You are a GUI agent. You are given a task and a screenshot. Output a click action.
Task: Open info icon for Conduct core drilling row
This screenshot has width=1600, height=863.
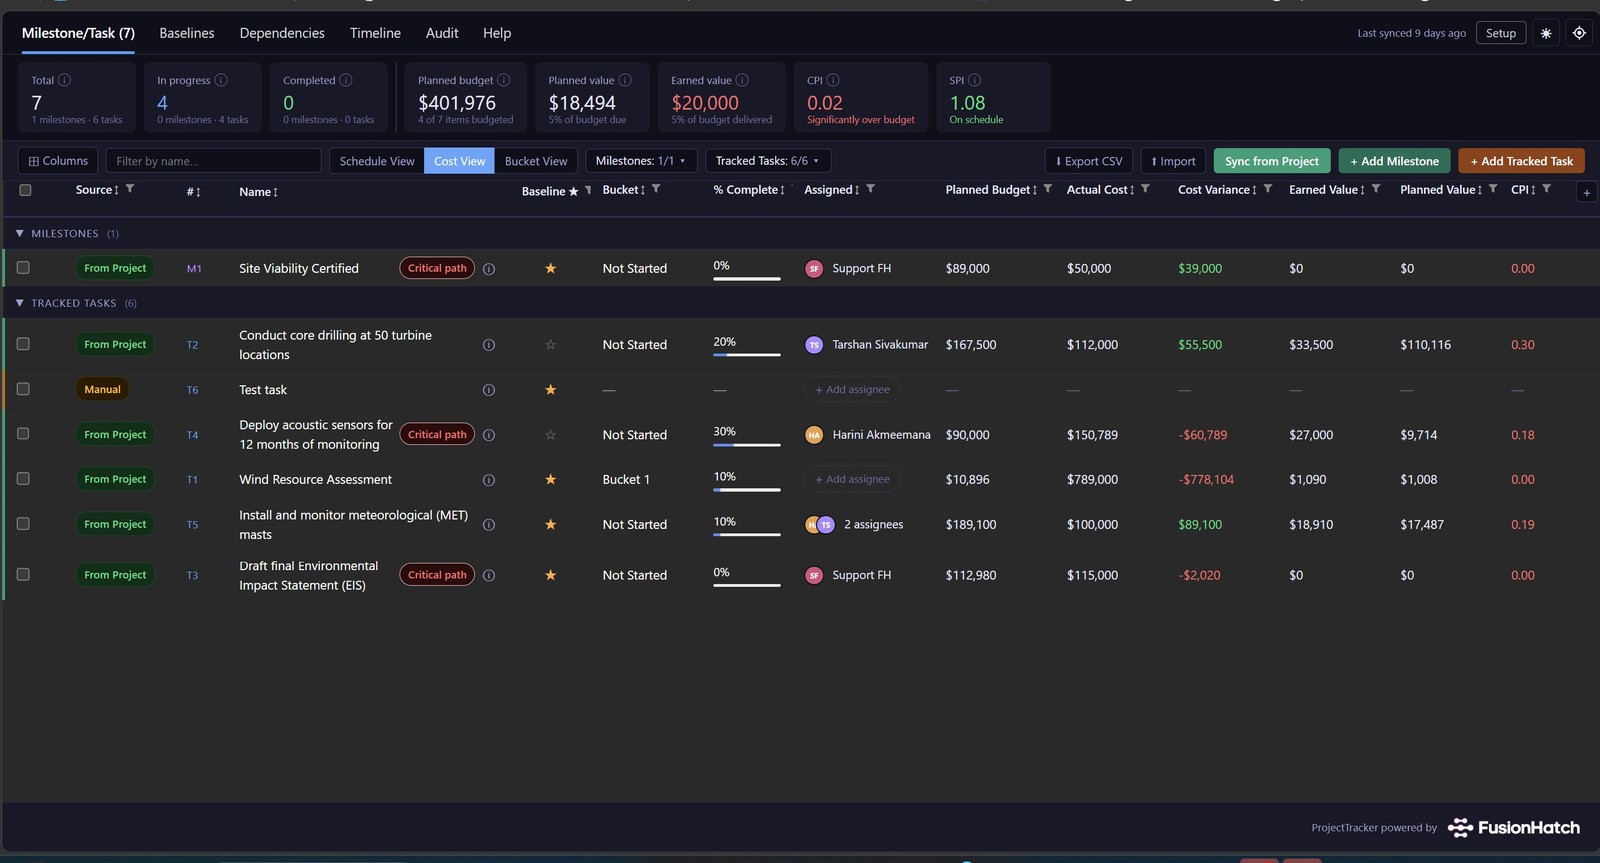click(x=489, y=345)
